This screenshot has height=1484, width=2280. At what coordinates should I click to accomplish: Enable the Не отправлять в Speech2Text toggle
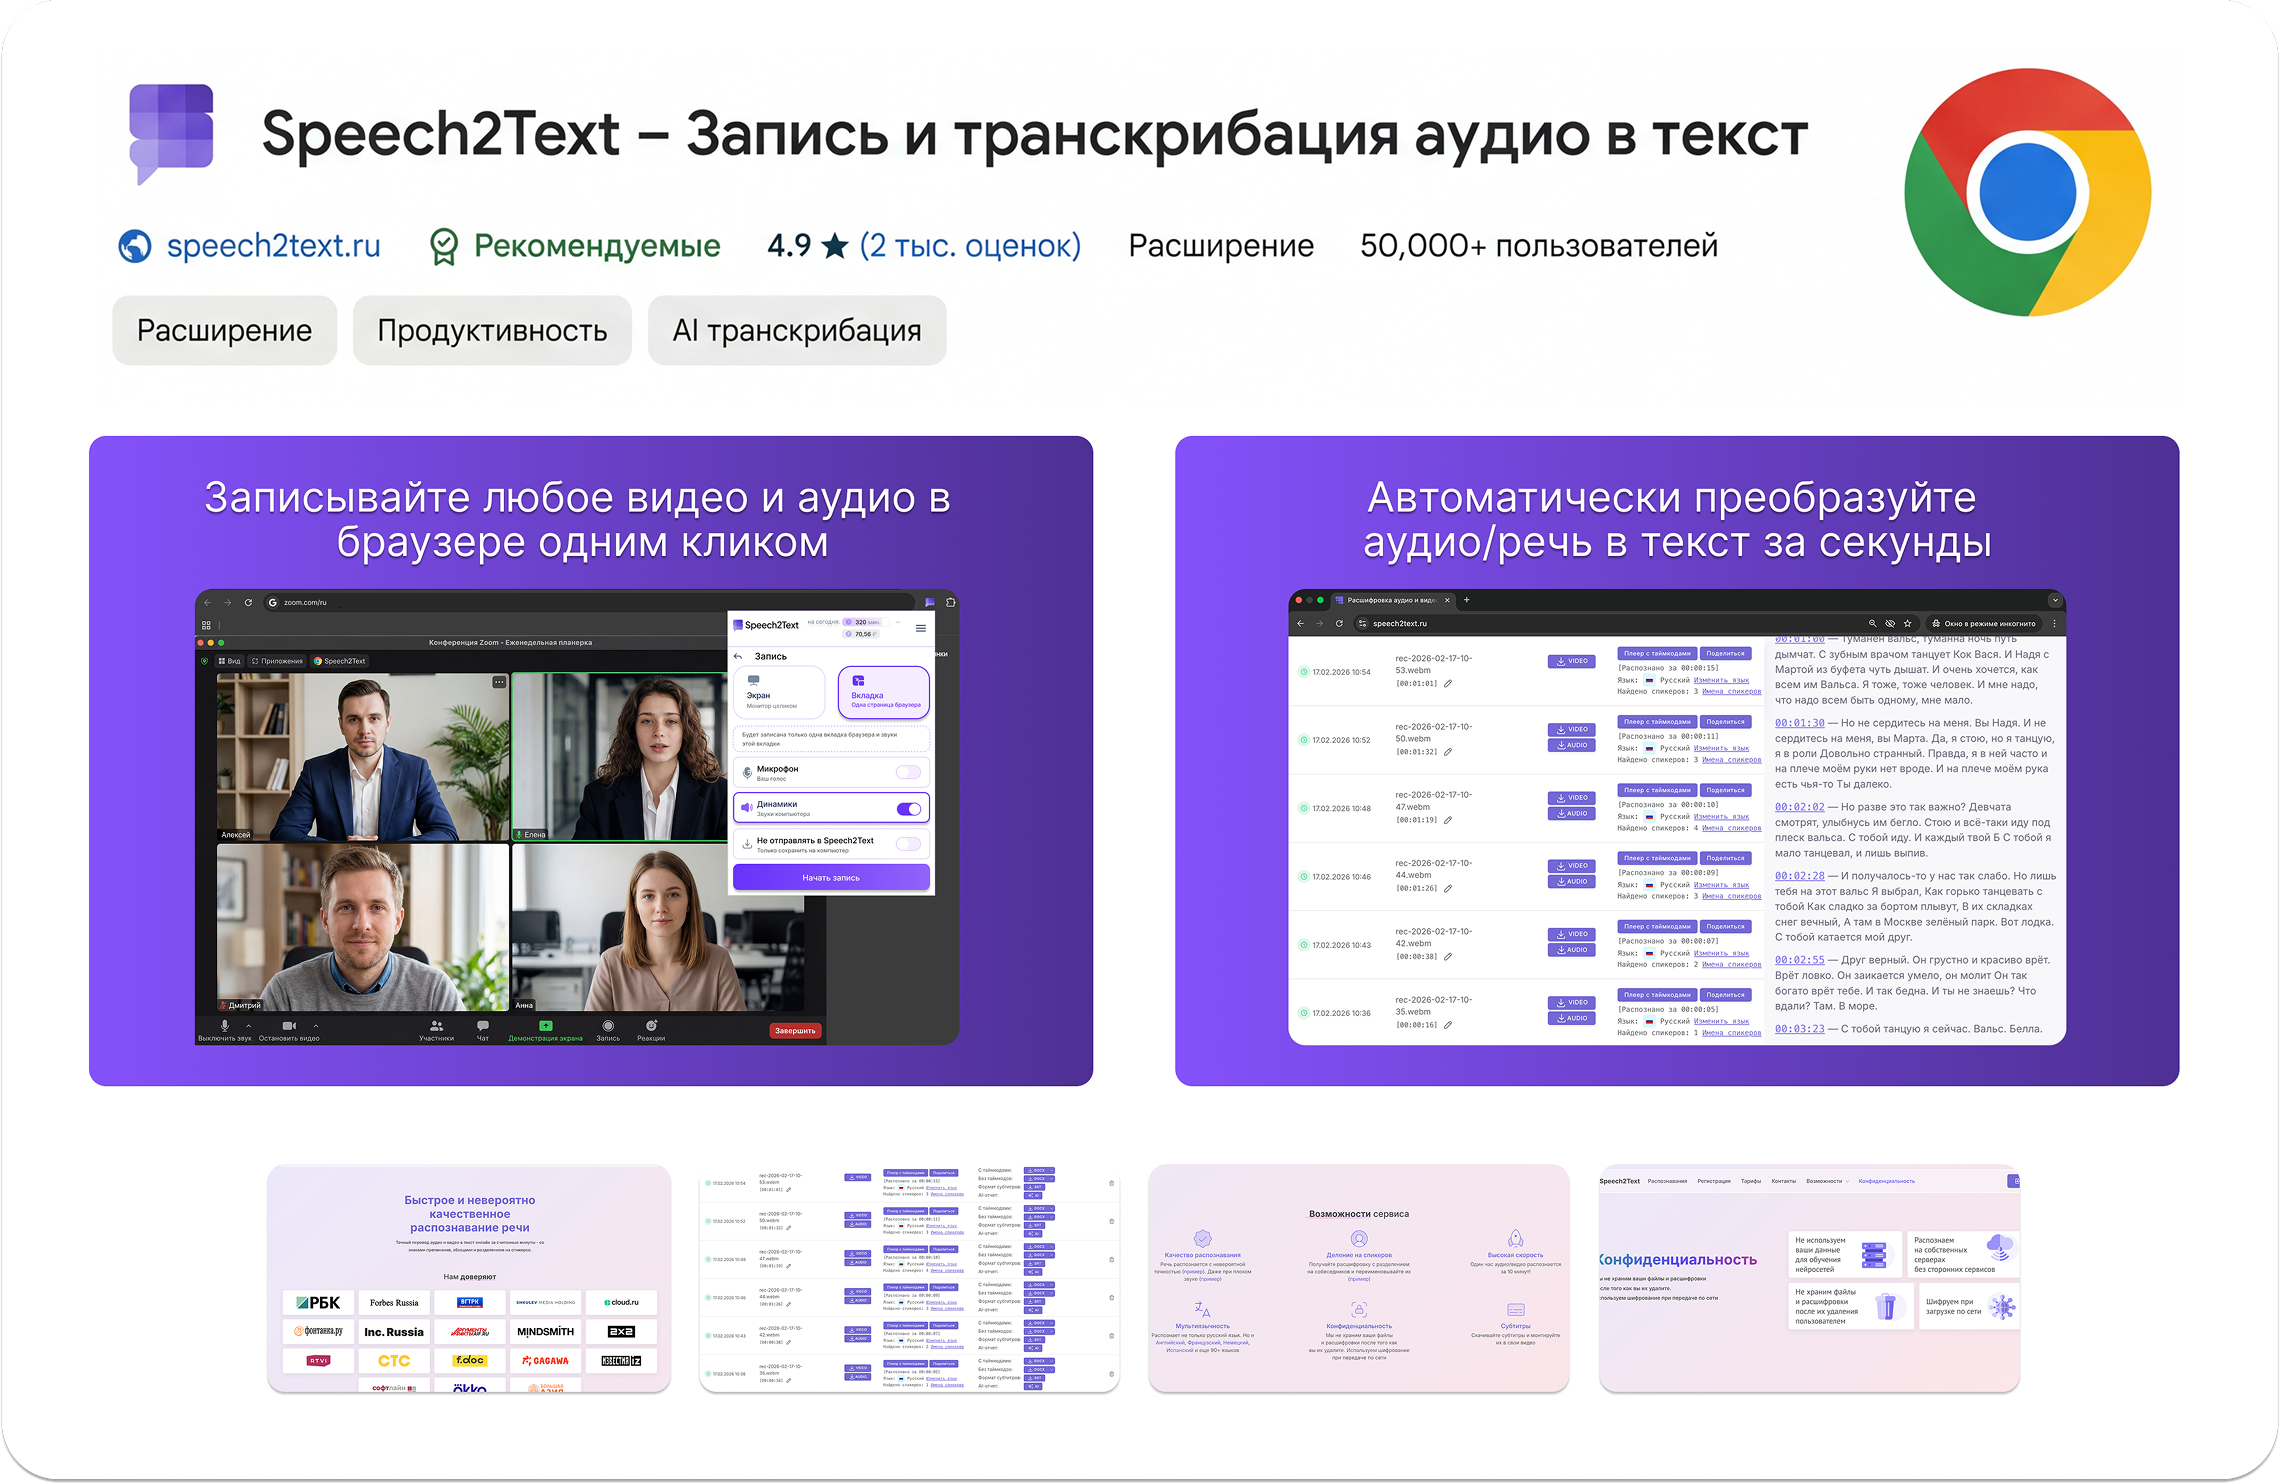pyautogui.click(x=908, y=844)
